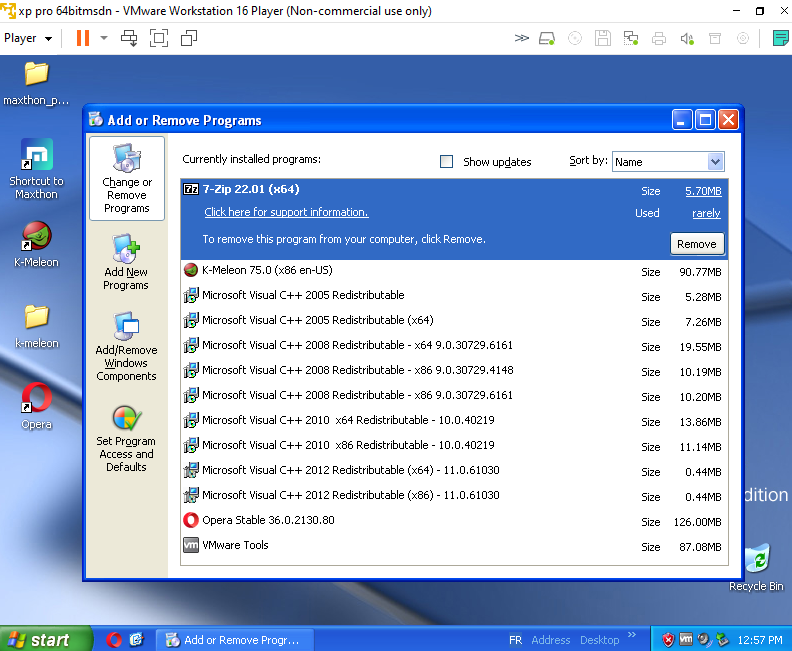The height and width of the screenshot is (651, 792).
Task: Open the Recycle Bin on desktop
Action: coord(756,568)
